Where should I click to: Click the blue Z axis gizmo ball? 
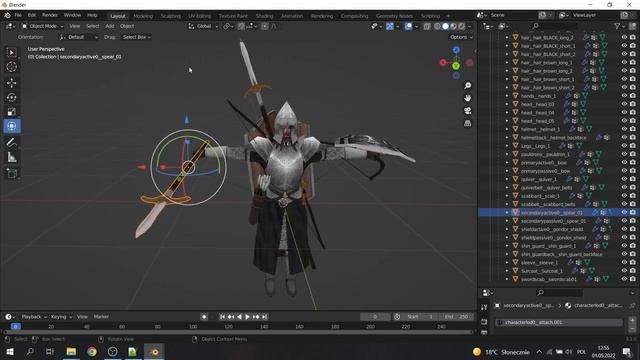(456, 50)
